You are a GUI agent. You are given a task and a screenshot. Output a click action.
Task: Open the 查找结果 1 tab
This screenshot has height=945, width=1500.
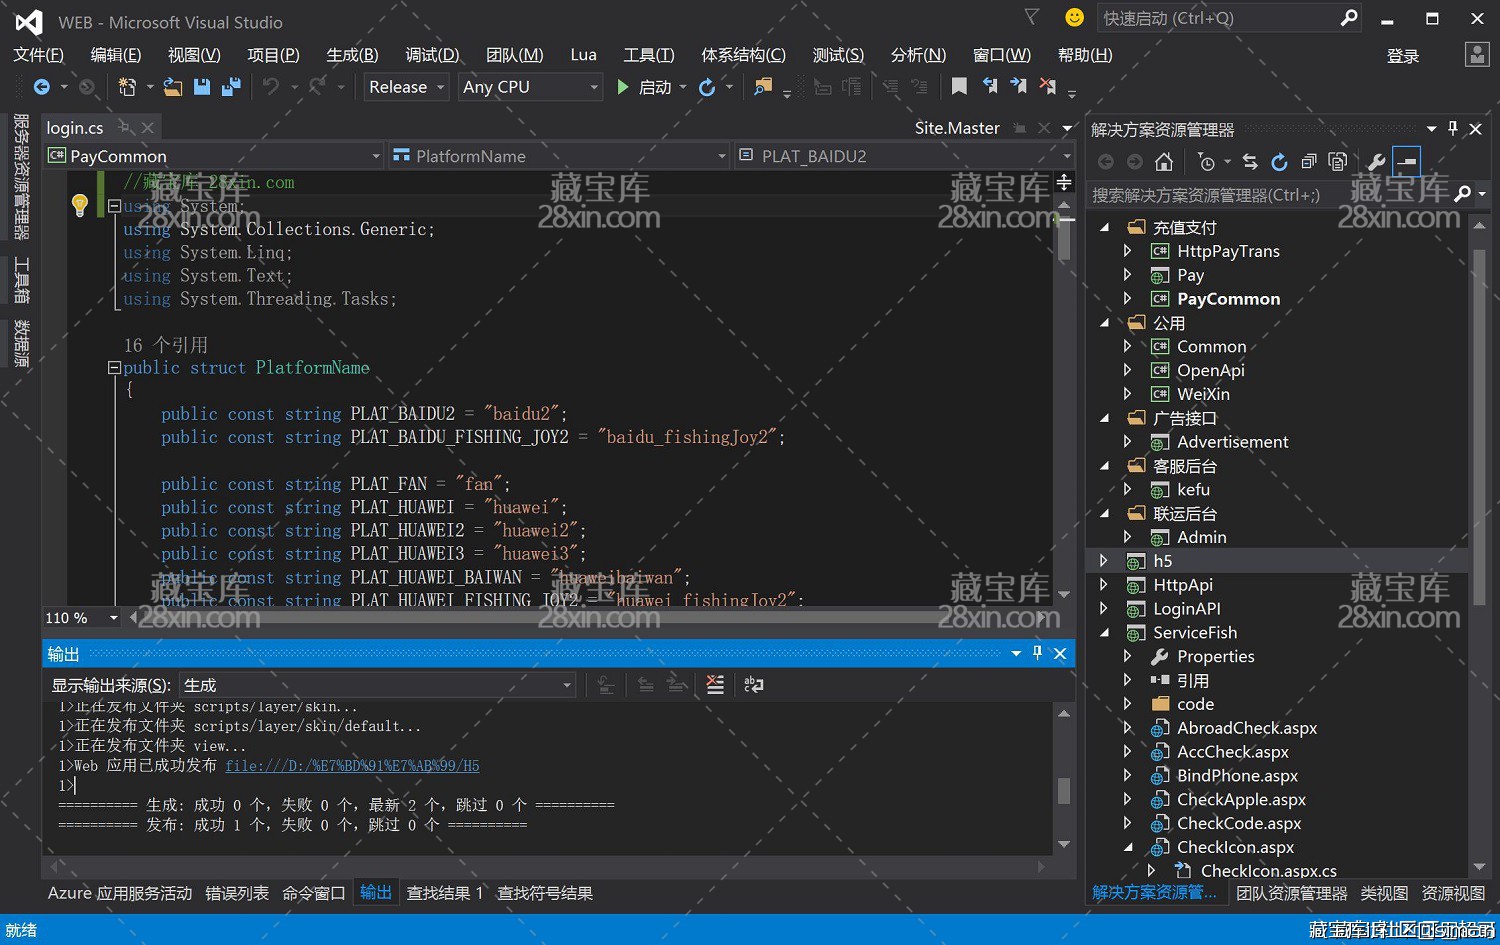pyautogui.click(x=445, y=893)
